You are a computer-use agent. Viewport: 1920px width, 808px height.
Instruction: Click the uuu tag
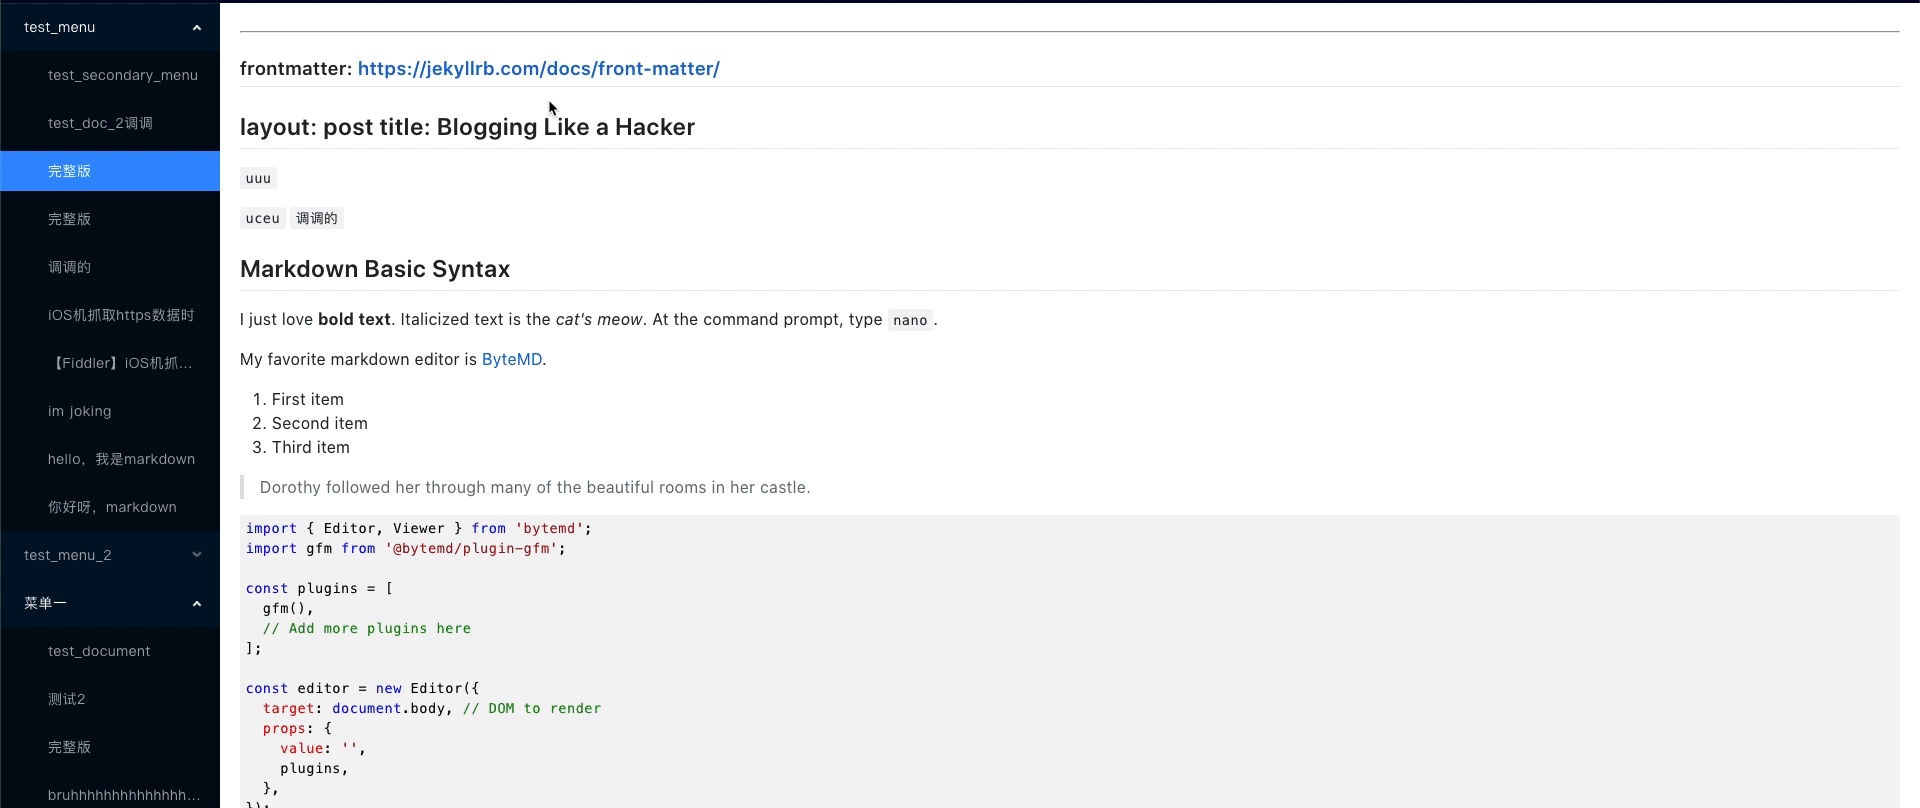point(258,178)
